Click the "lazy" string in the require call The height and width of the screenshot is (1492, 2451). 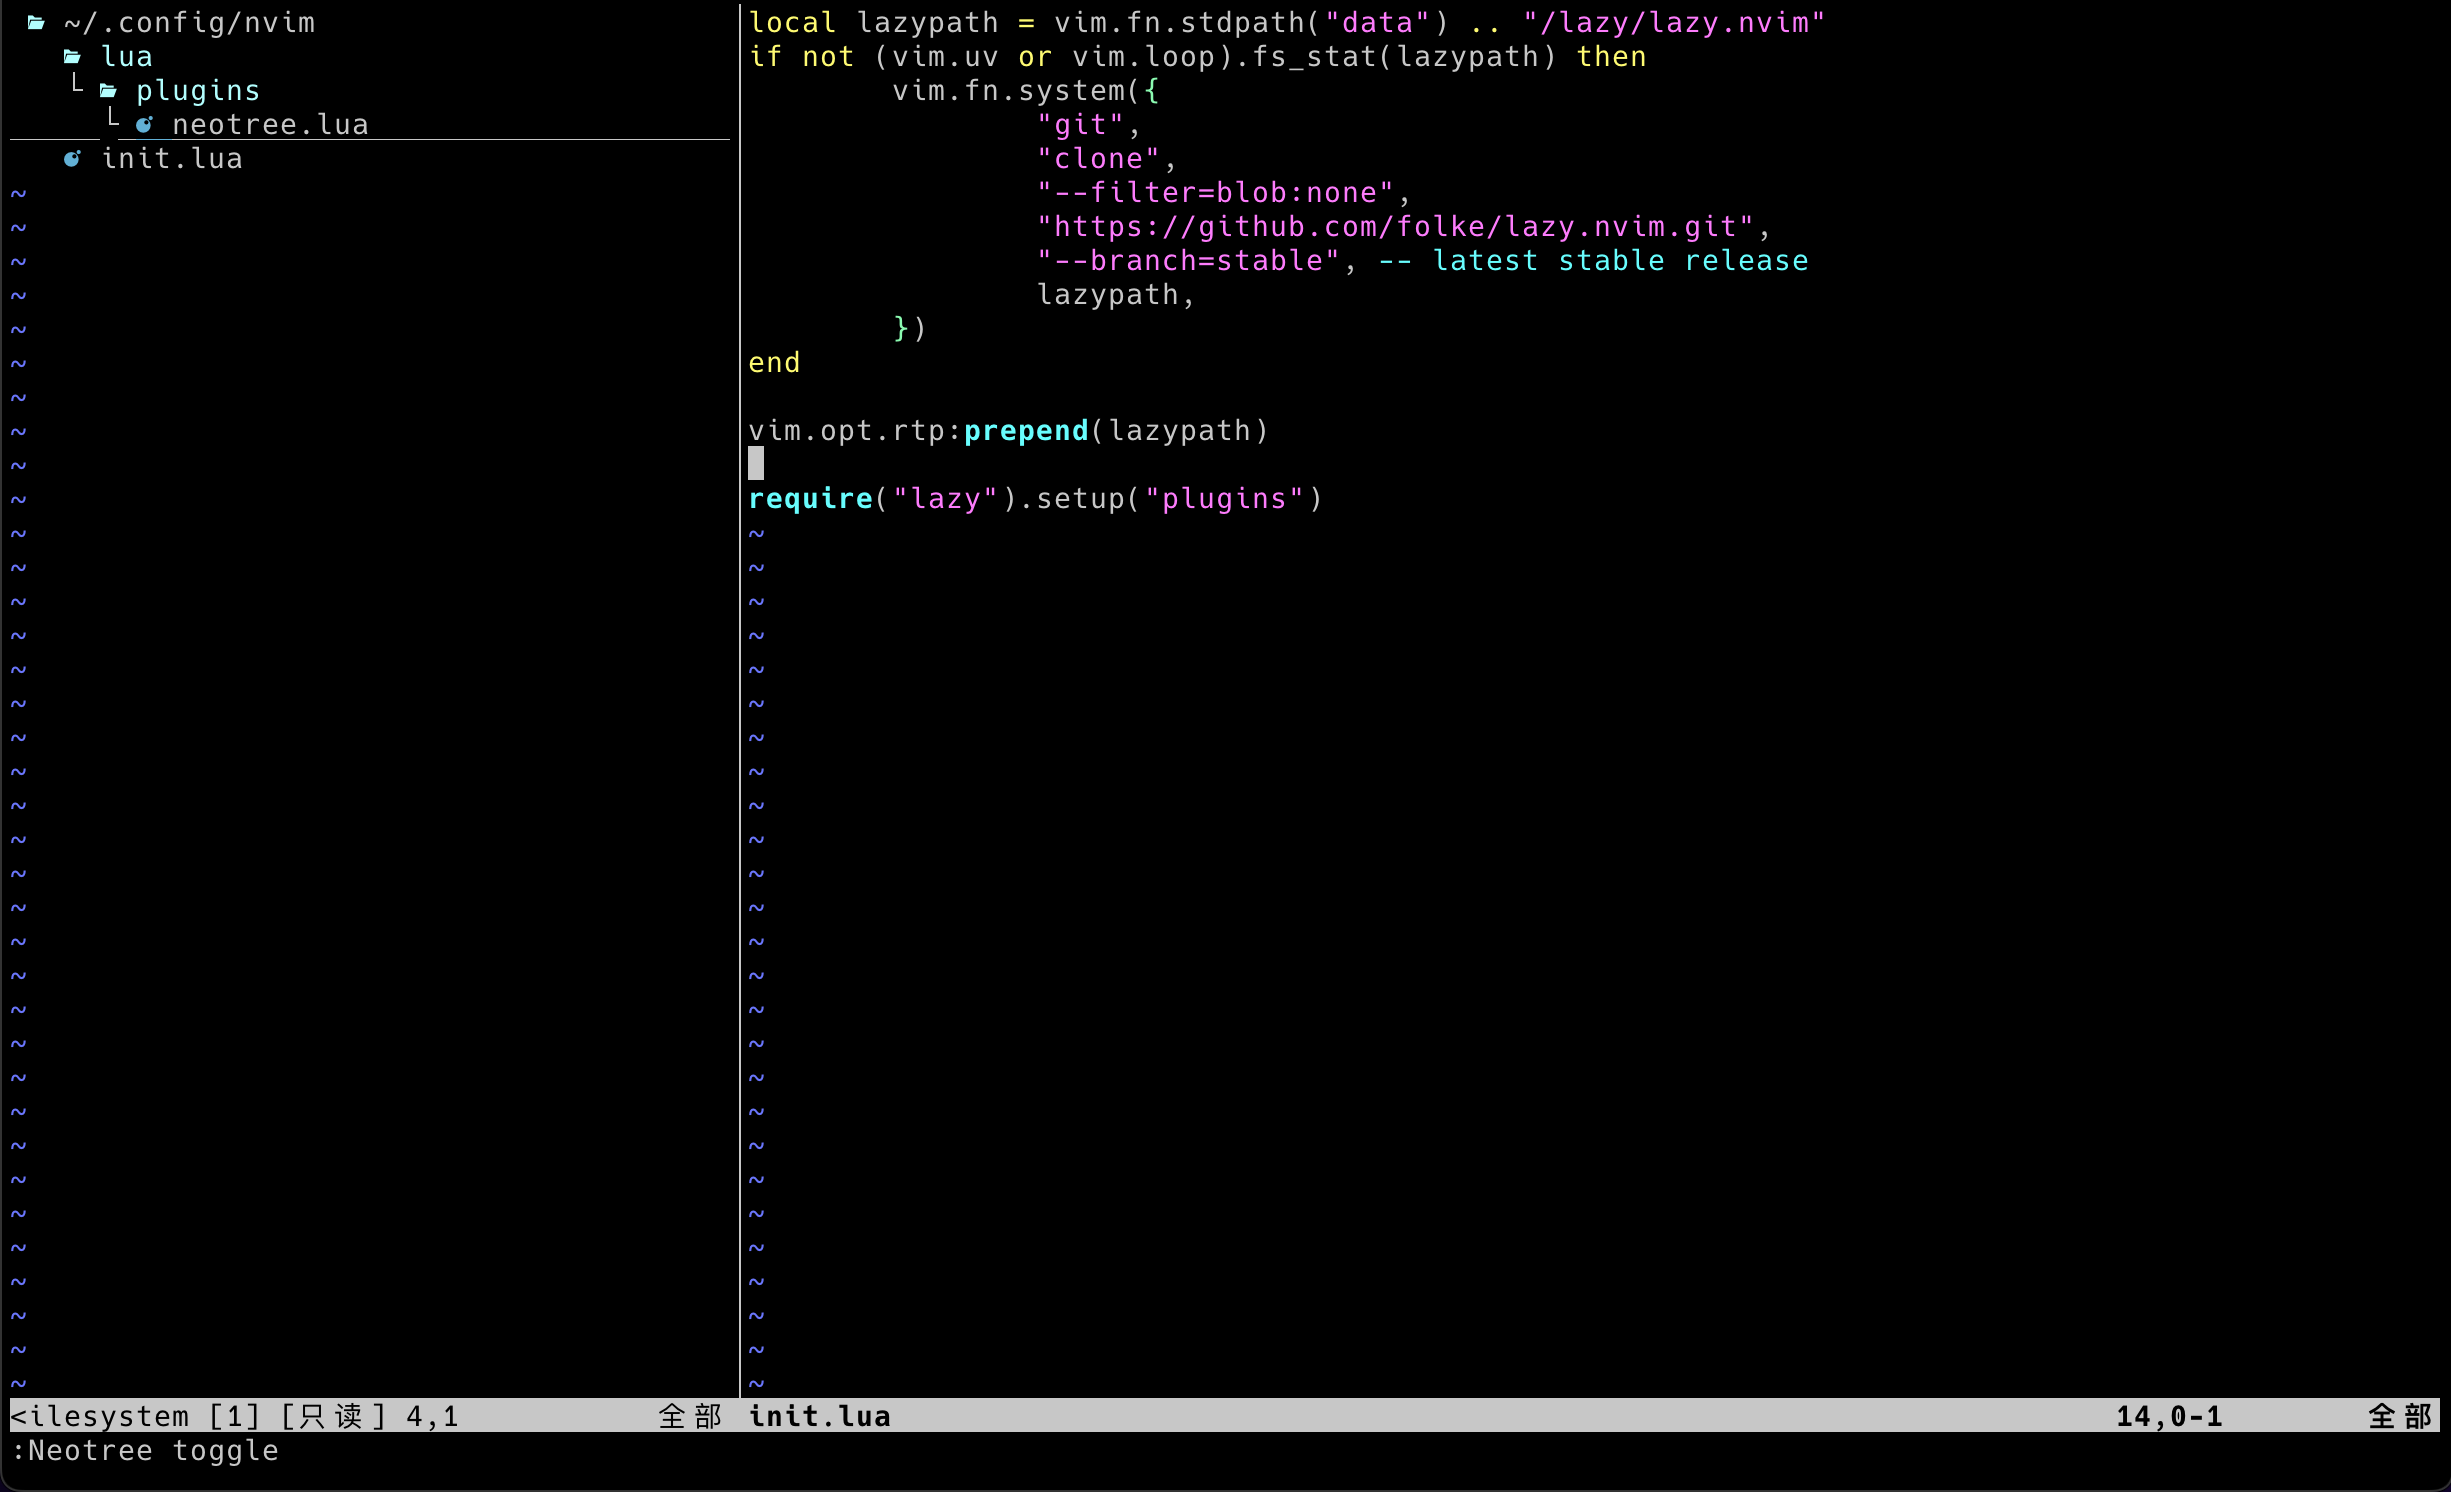945,499
